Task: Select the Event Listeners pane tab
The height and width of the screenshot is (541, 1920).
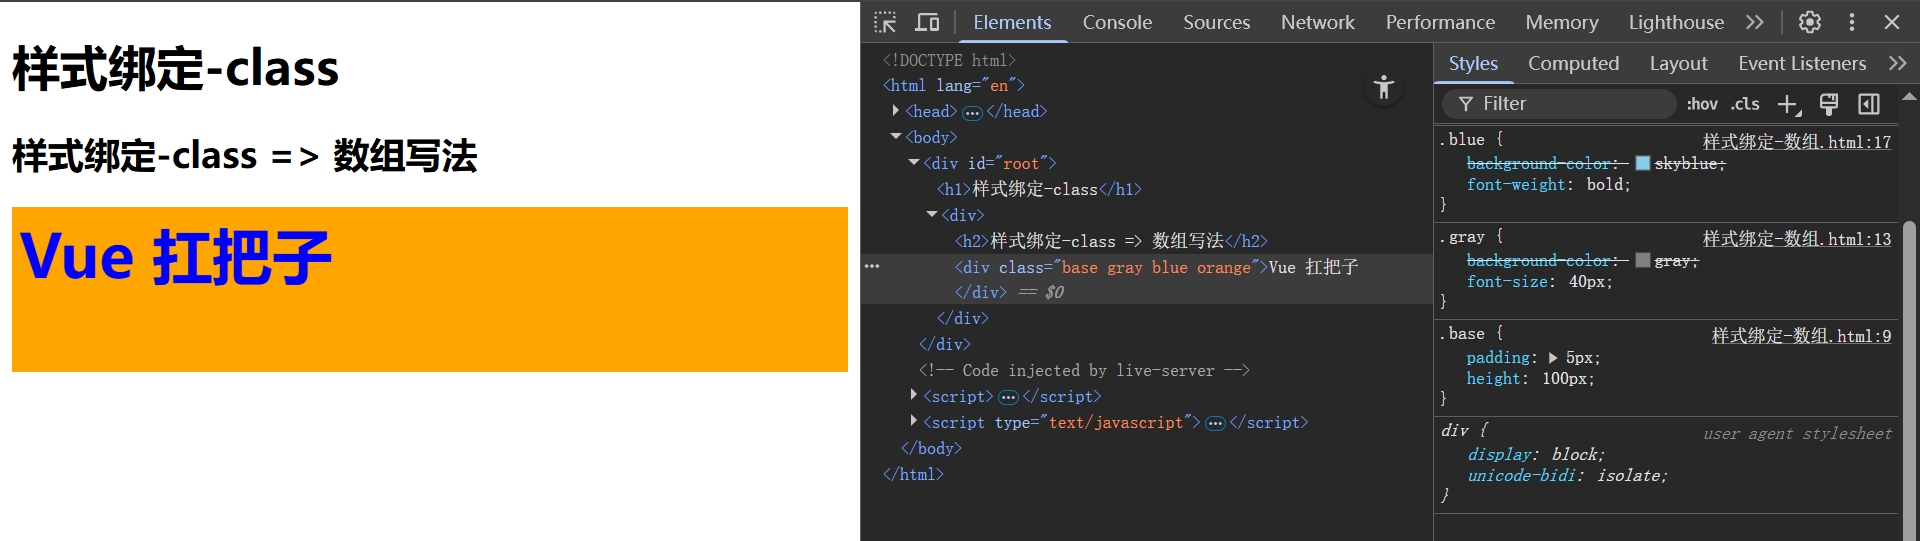Action: click(x=1802, y=63)
